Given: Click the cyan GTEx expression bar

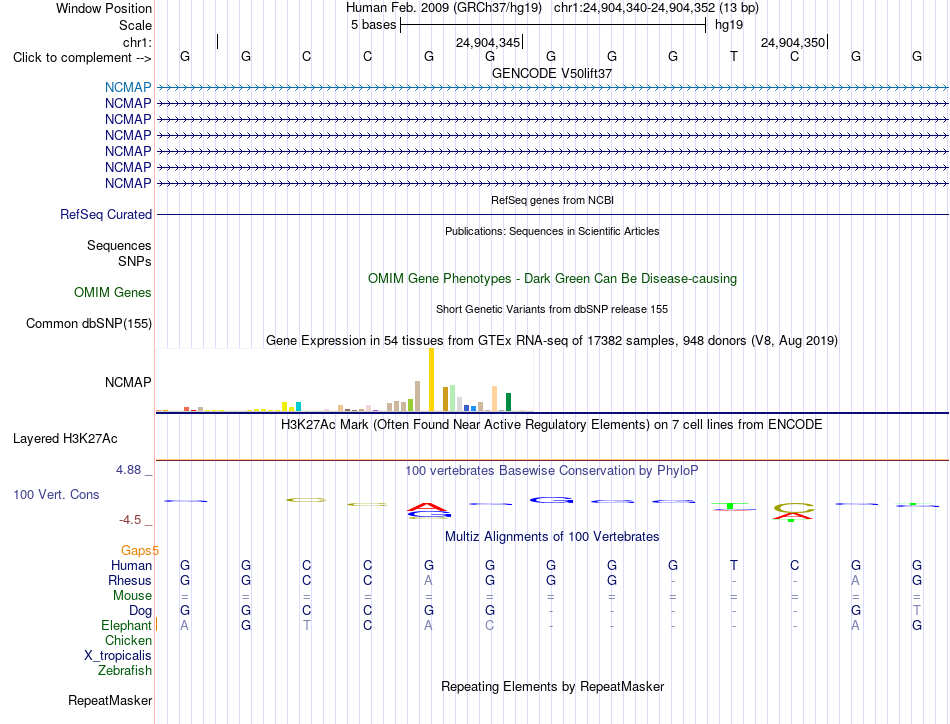Looking at the screenshot, I should (298, 407).
